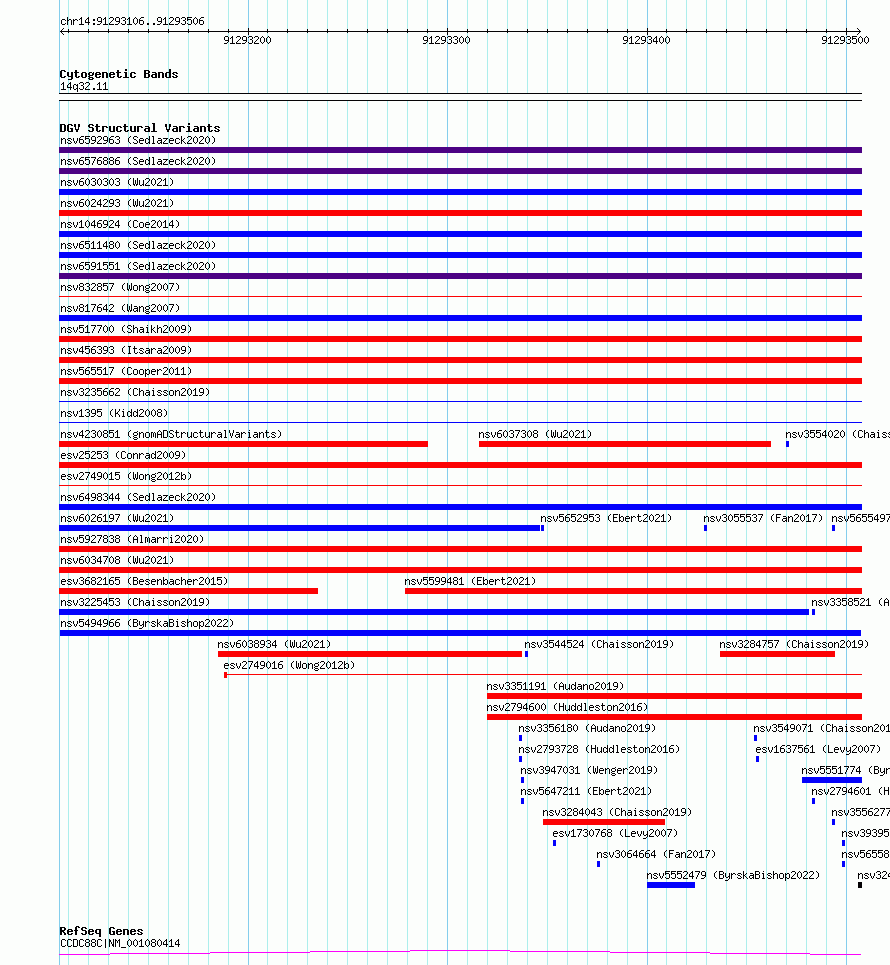
Task: Click the CCDC88C|NM_001080414 gene label
Action: point(120,943)
